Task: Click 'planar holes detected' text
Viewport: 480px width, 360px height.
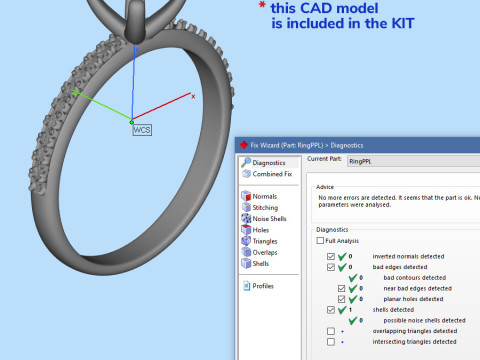Action: tap(413, 299)
